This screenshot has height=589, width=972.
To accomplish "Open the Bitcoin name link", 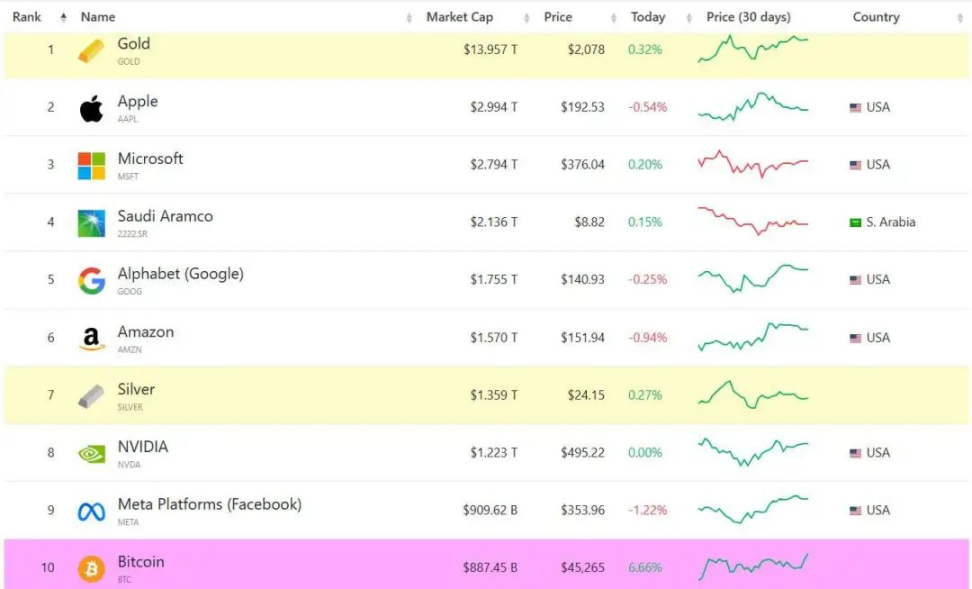I will click(141, 562).
